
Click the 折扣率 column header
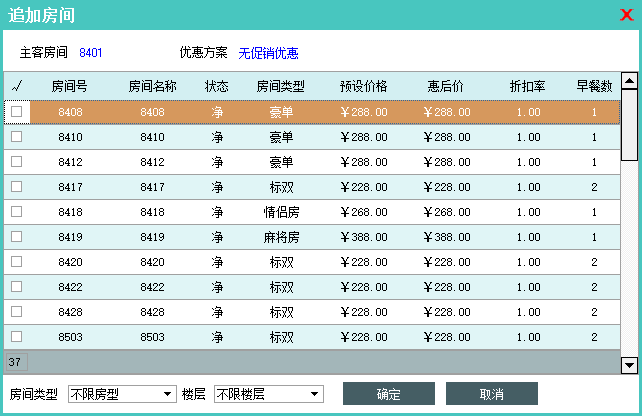coord(527,86)
